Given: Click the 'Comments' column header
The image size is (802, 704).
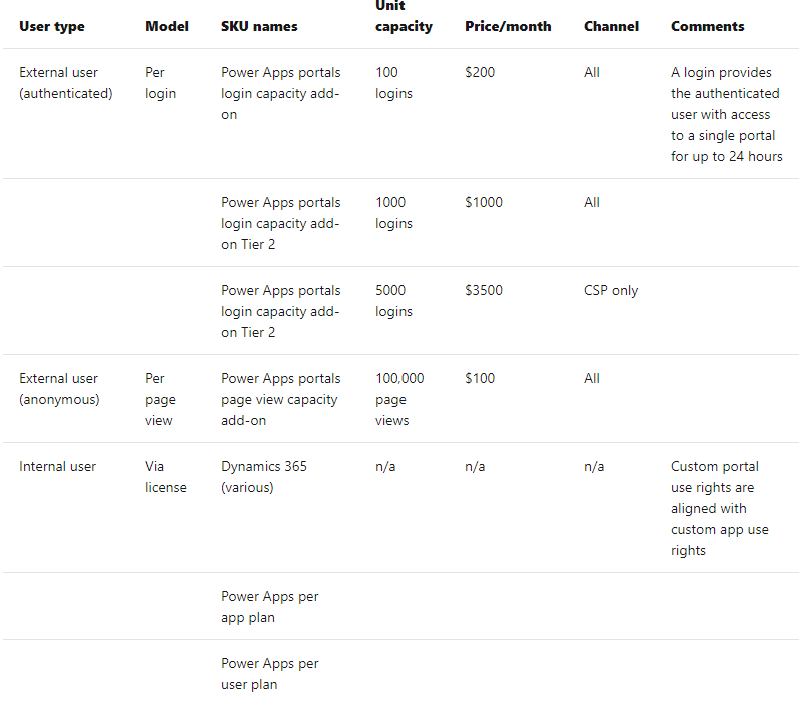Looking at the screenshot, I should (707, 26).
